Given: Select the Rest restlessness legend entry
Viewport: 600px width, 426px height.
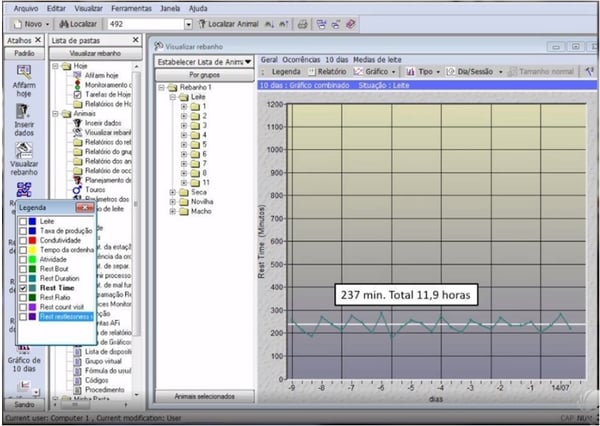Looking at the screenshot, I should click(66, 317).
